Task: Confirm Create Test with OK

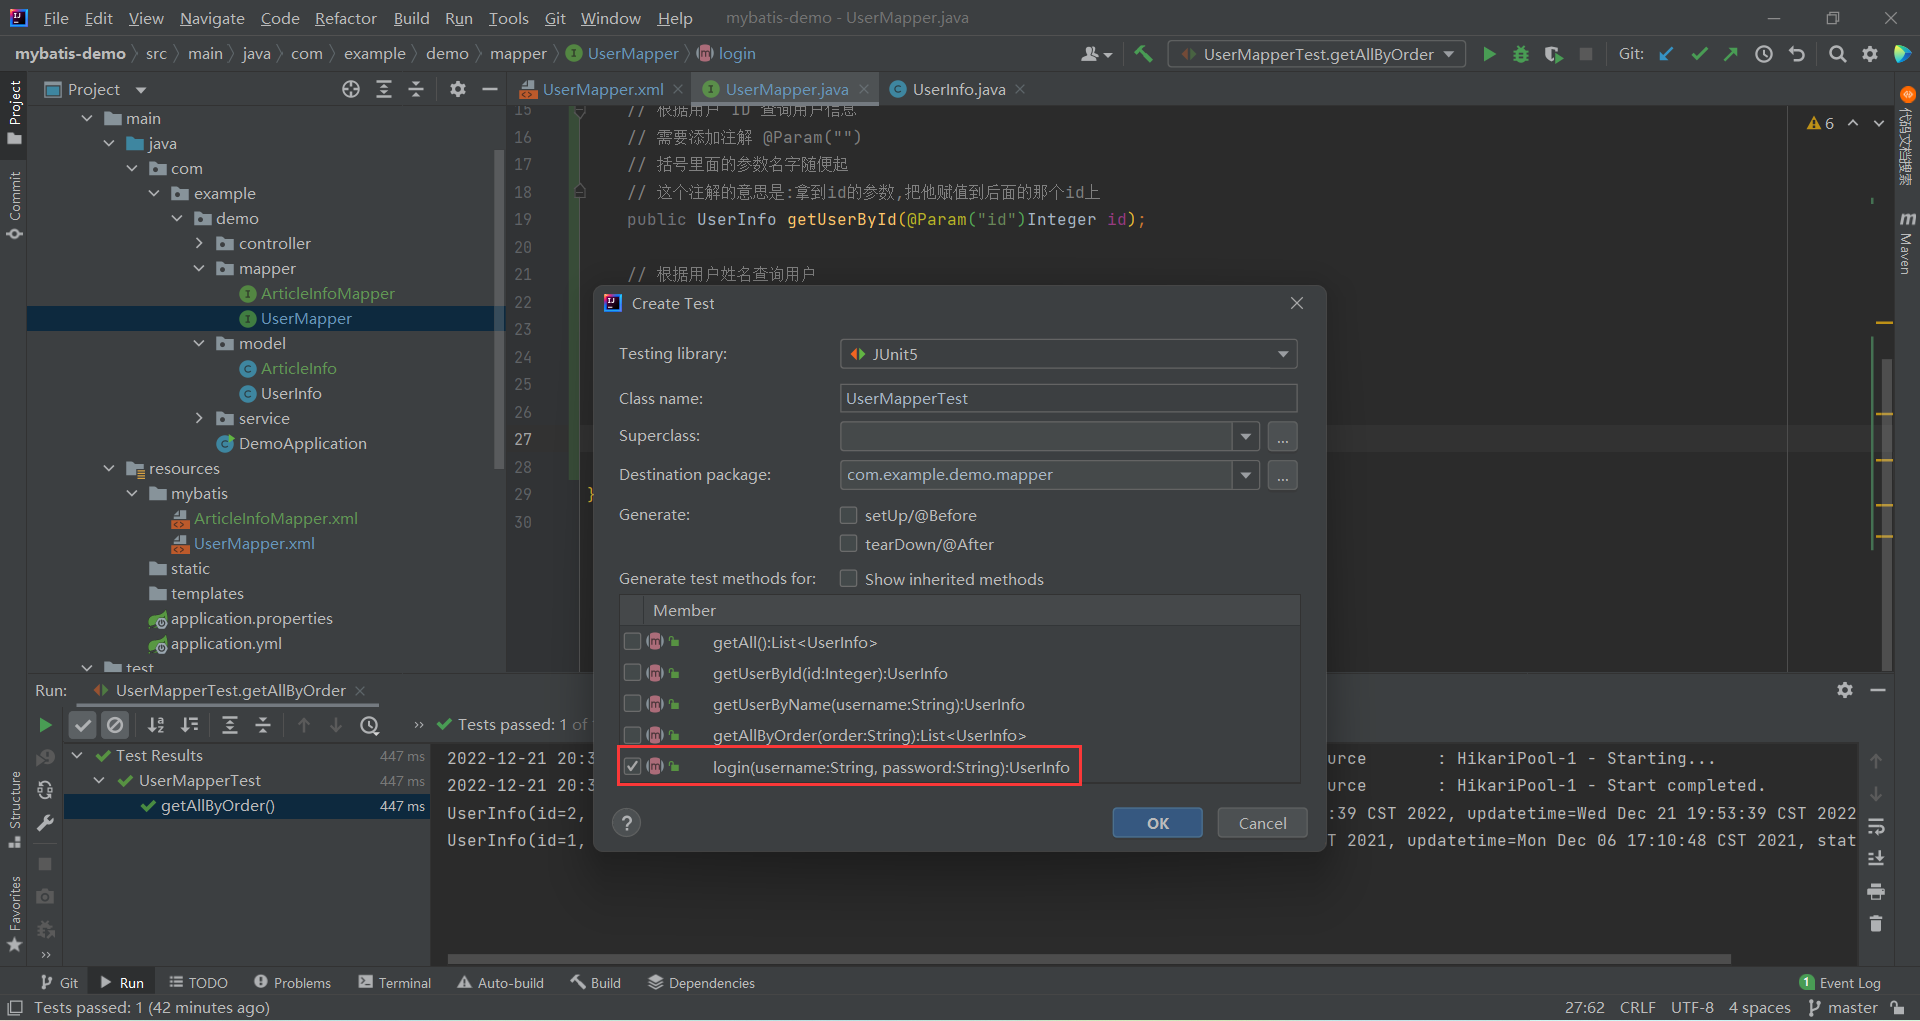Action: (1158, 823)
